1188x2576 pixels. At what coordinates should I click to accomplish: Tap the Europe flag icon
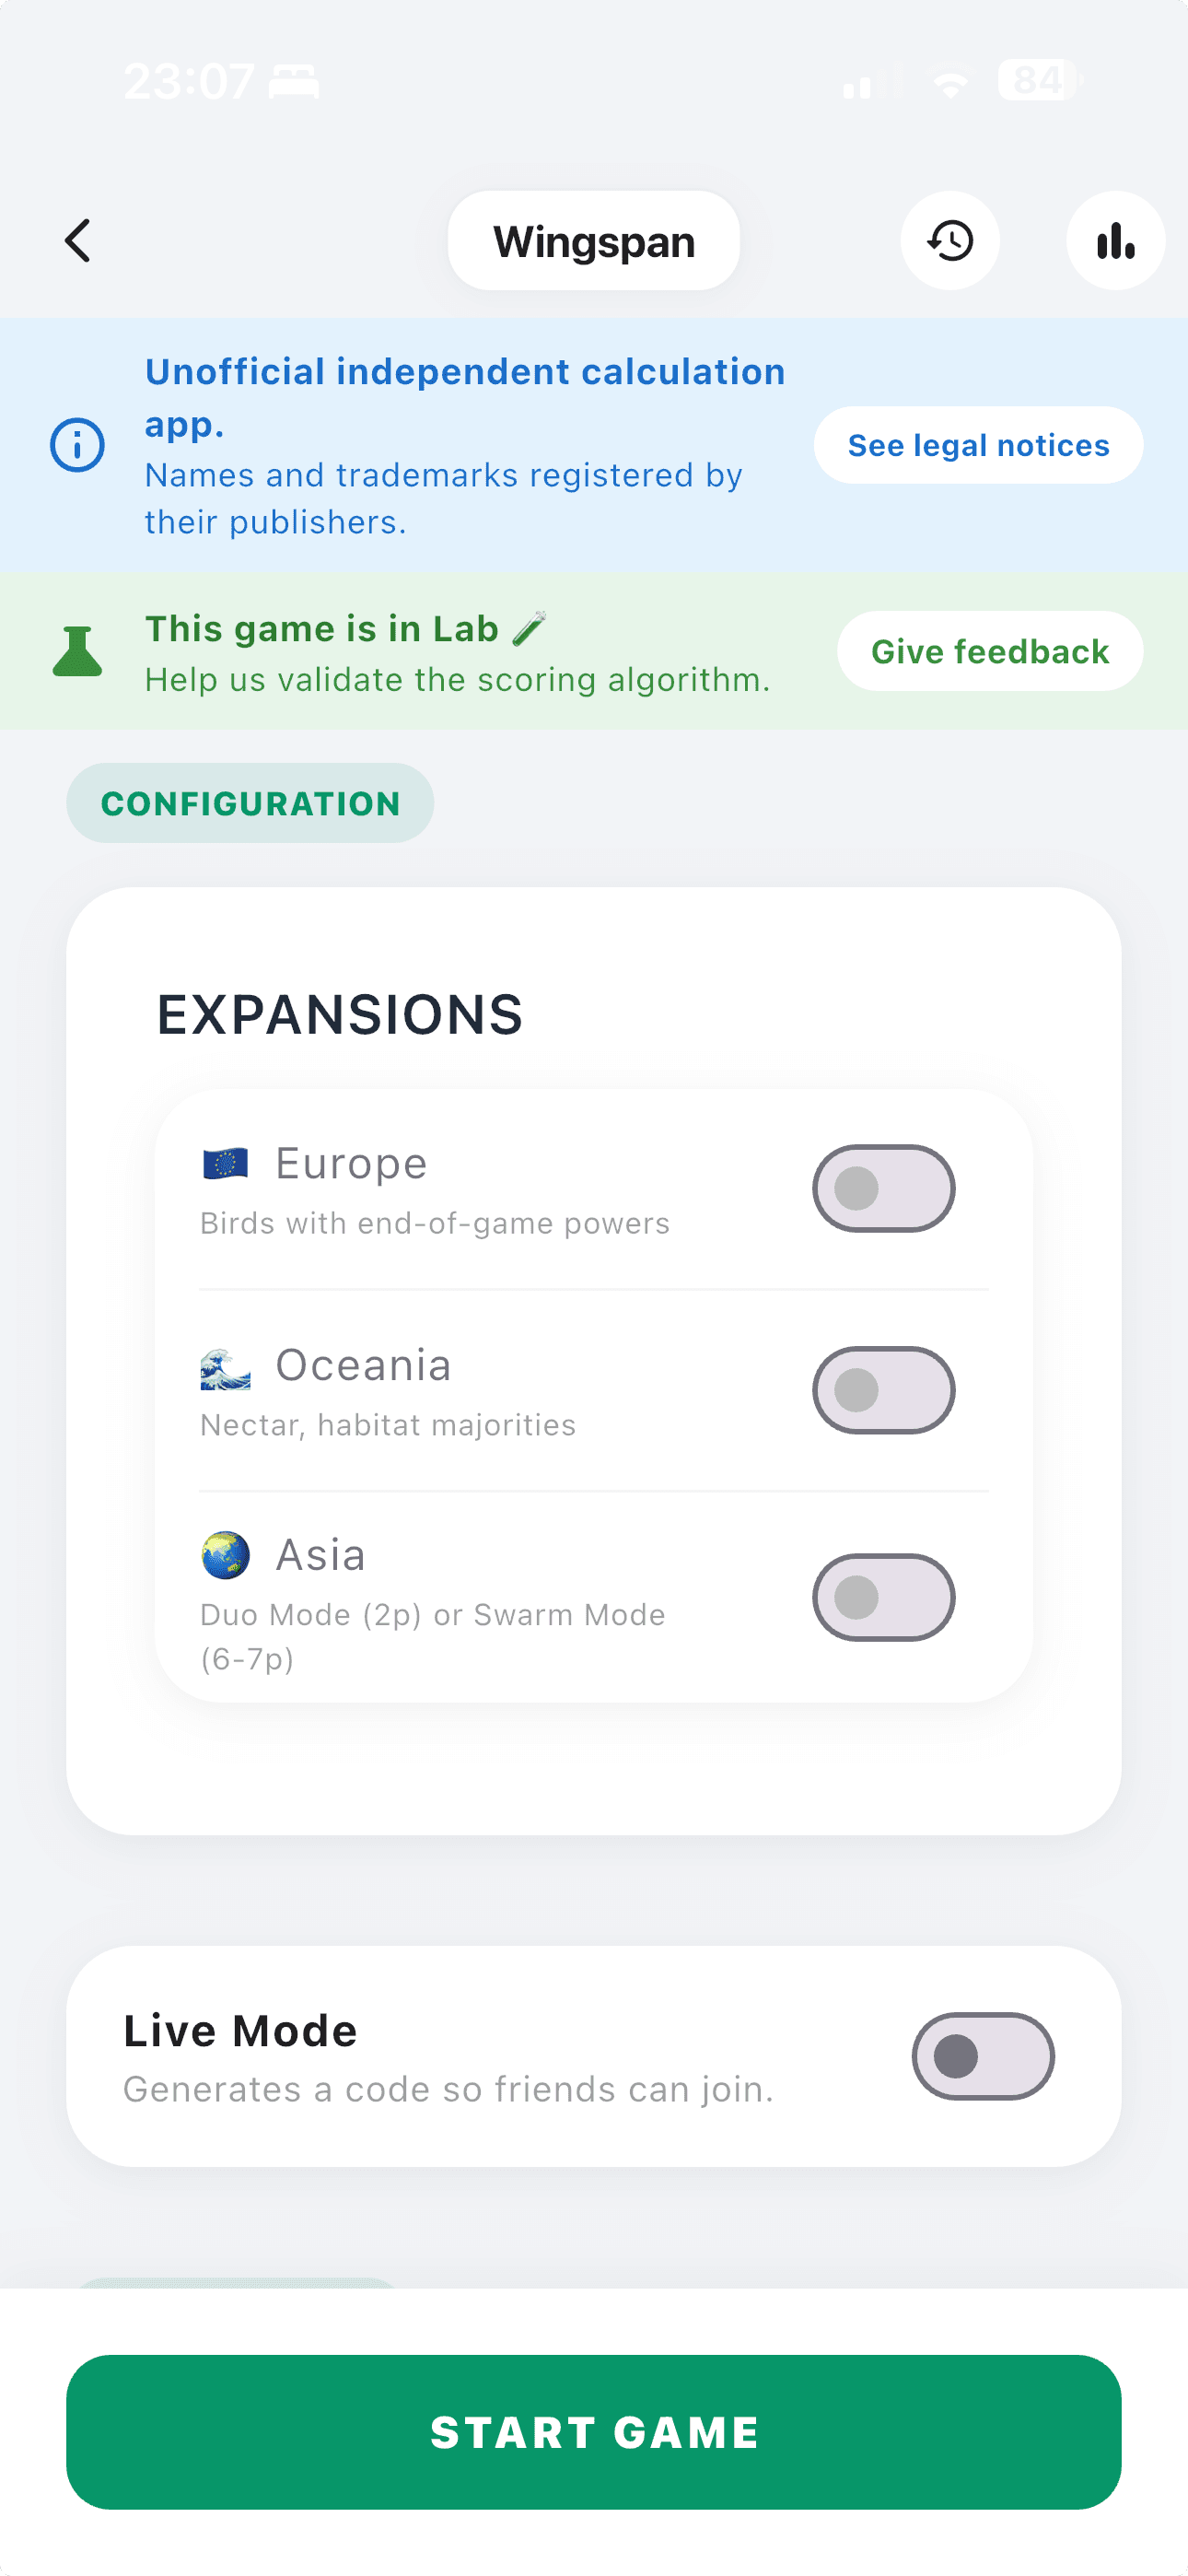(225, 1164)
